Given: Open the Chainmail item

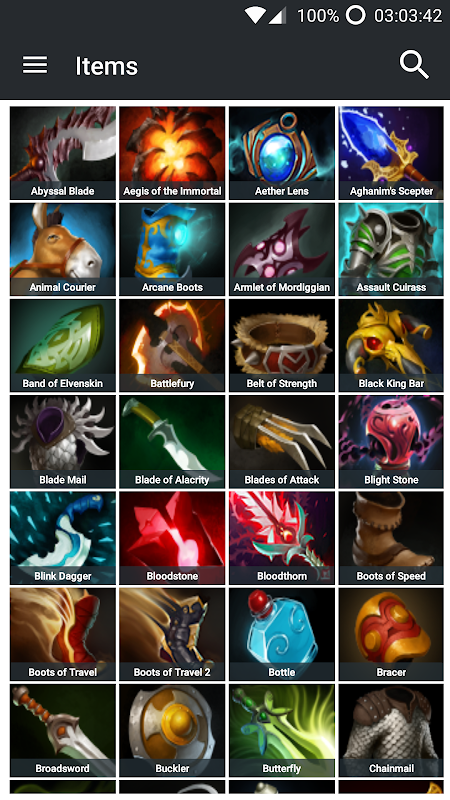Looking at the screenshot, I should [391, 731].
